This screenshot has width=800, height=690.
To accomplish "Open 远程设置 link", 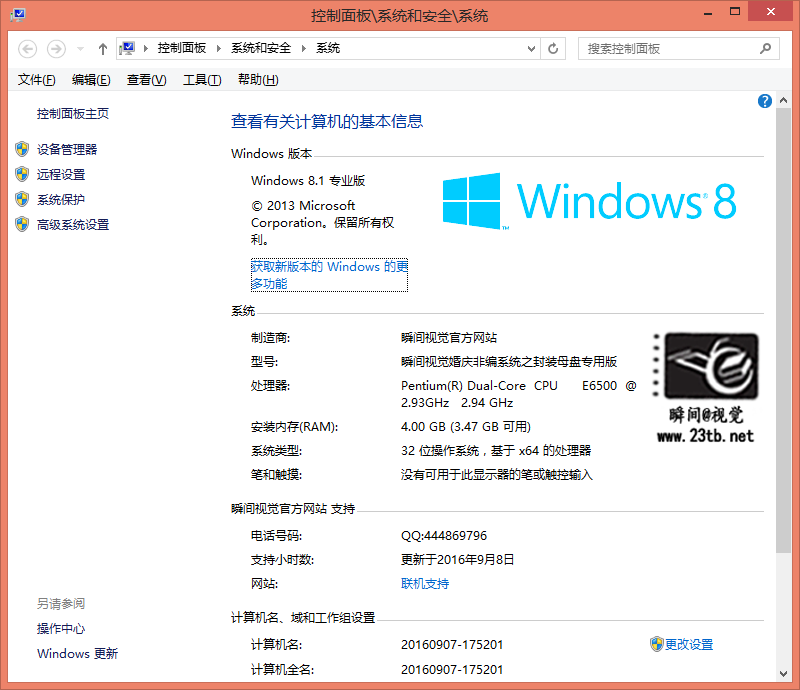I will pos(61,175).
